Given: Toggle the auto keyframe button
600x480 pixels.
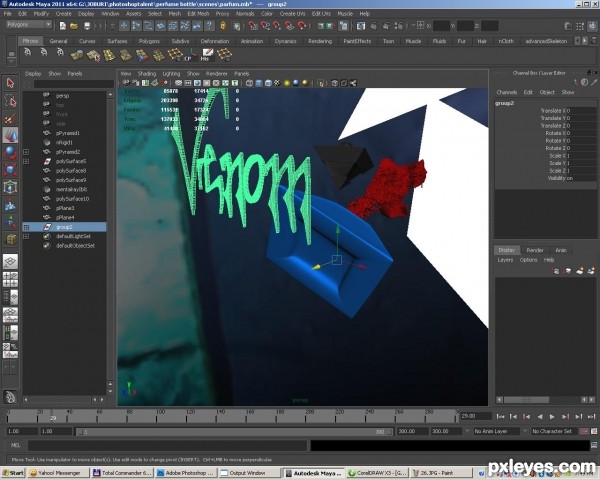Looking at the screenshot, I should pos(584,431).
